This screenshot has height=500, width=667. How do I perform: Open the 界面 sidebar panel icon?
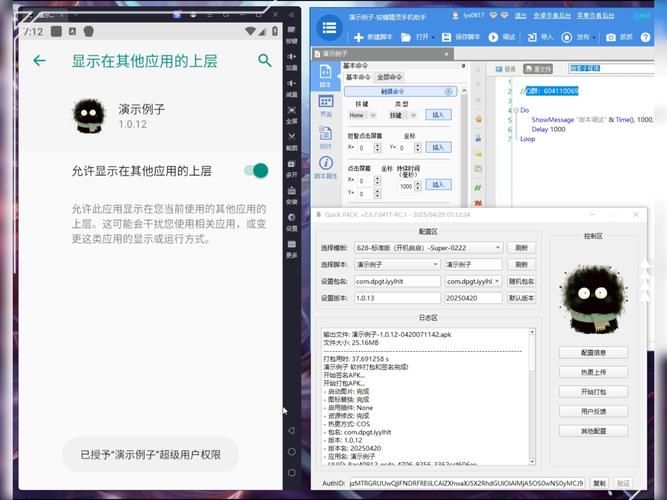(x=326, y=103)
